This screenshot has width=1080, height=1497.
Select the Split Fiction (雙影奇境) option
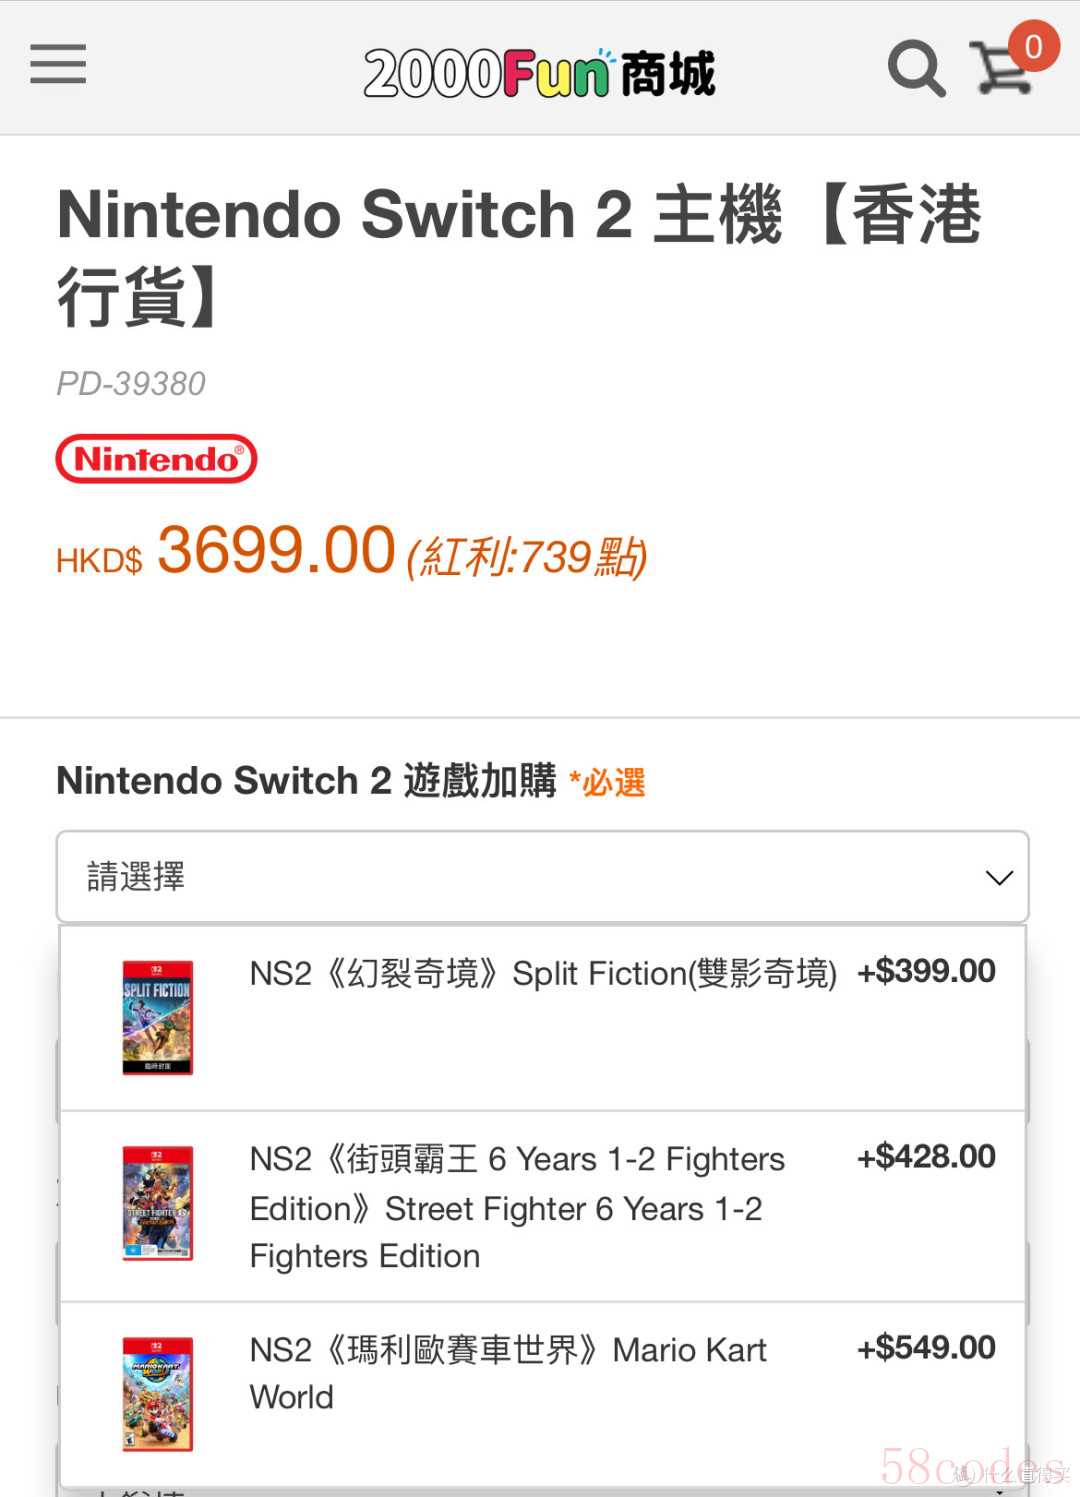(542, 974)
